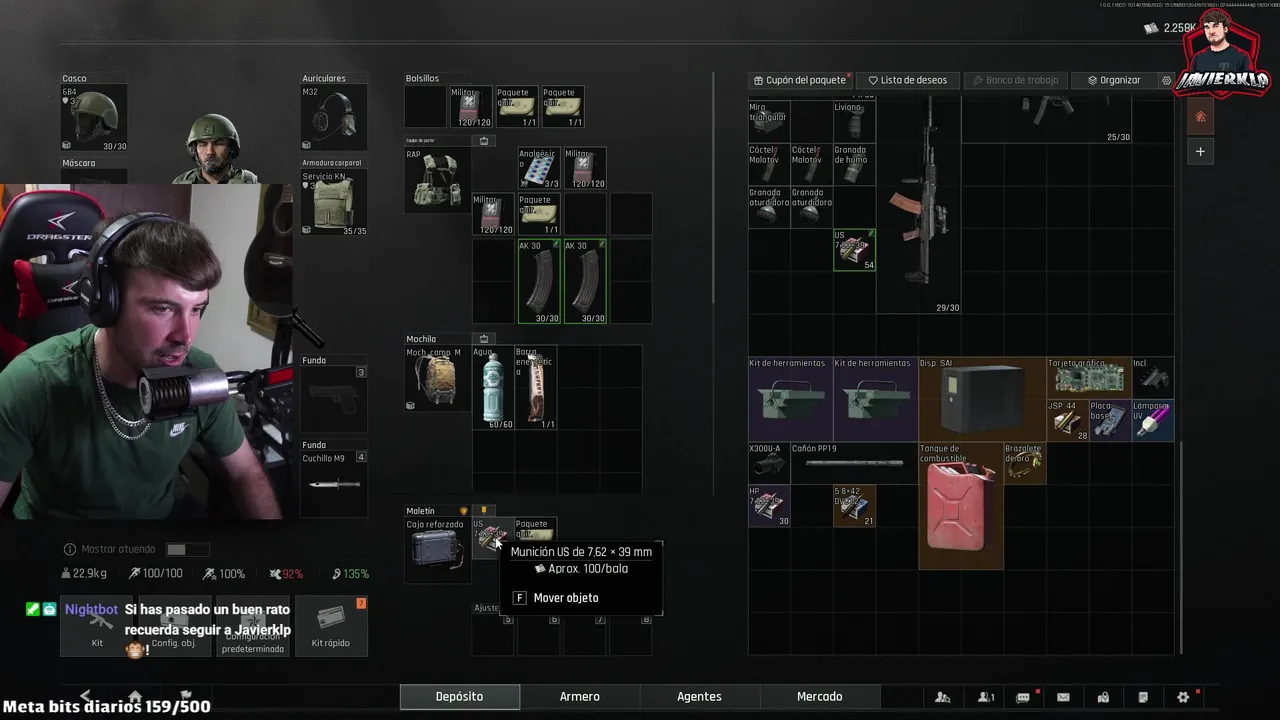Select the 5.8x42 DVC12 ammo stack
The image size is (1280, 720).
coord(854,506)
